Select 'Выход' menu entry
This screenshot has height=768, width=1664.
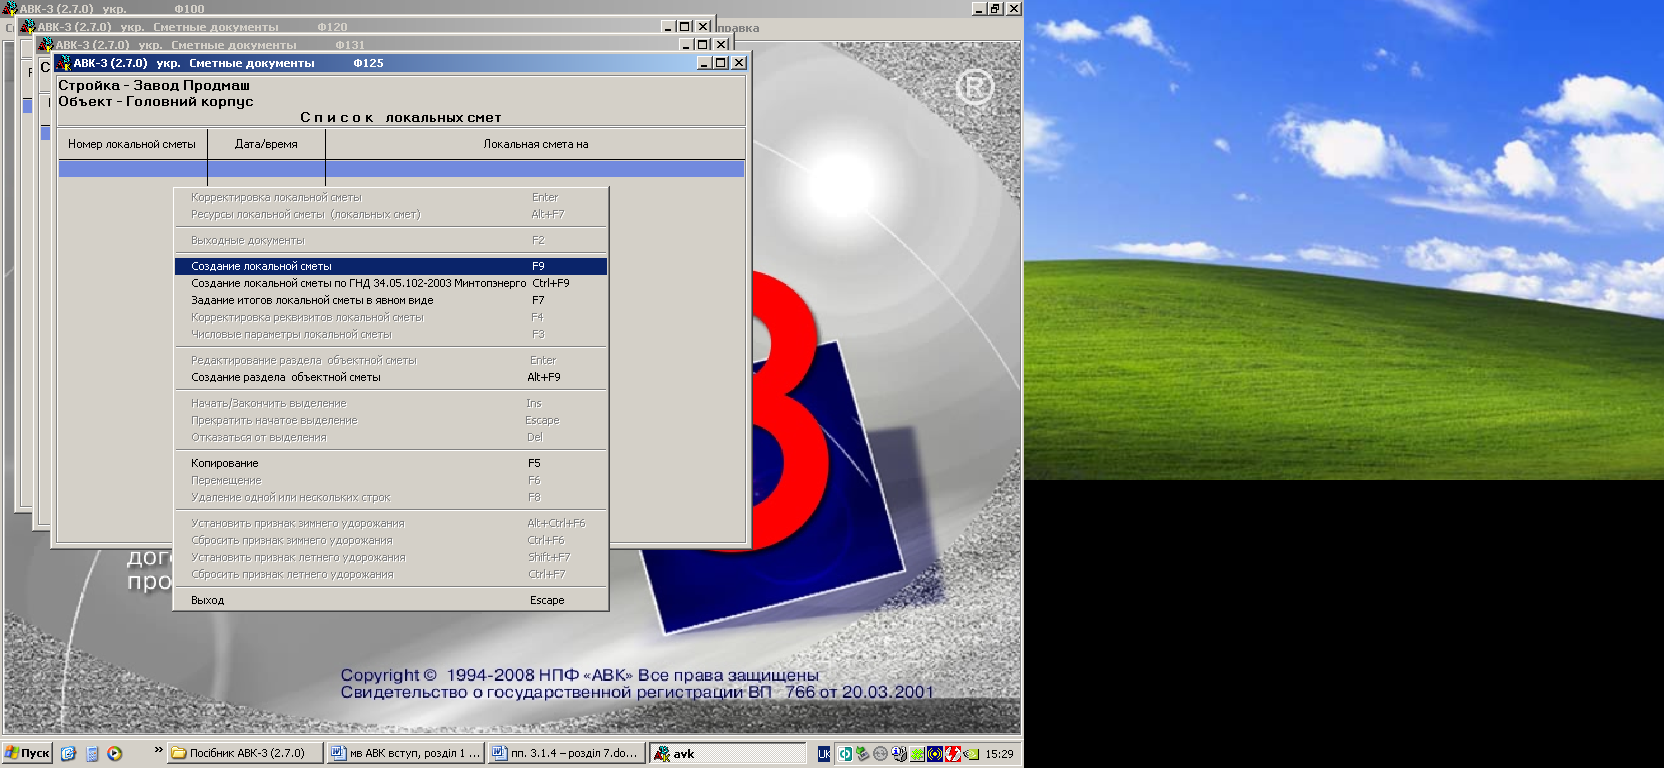point(390,600)
